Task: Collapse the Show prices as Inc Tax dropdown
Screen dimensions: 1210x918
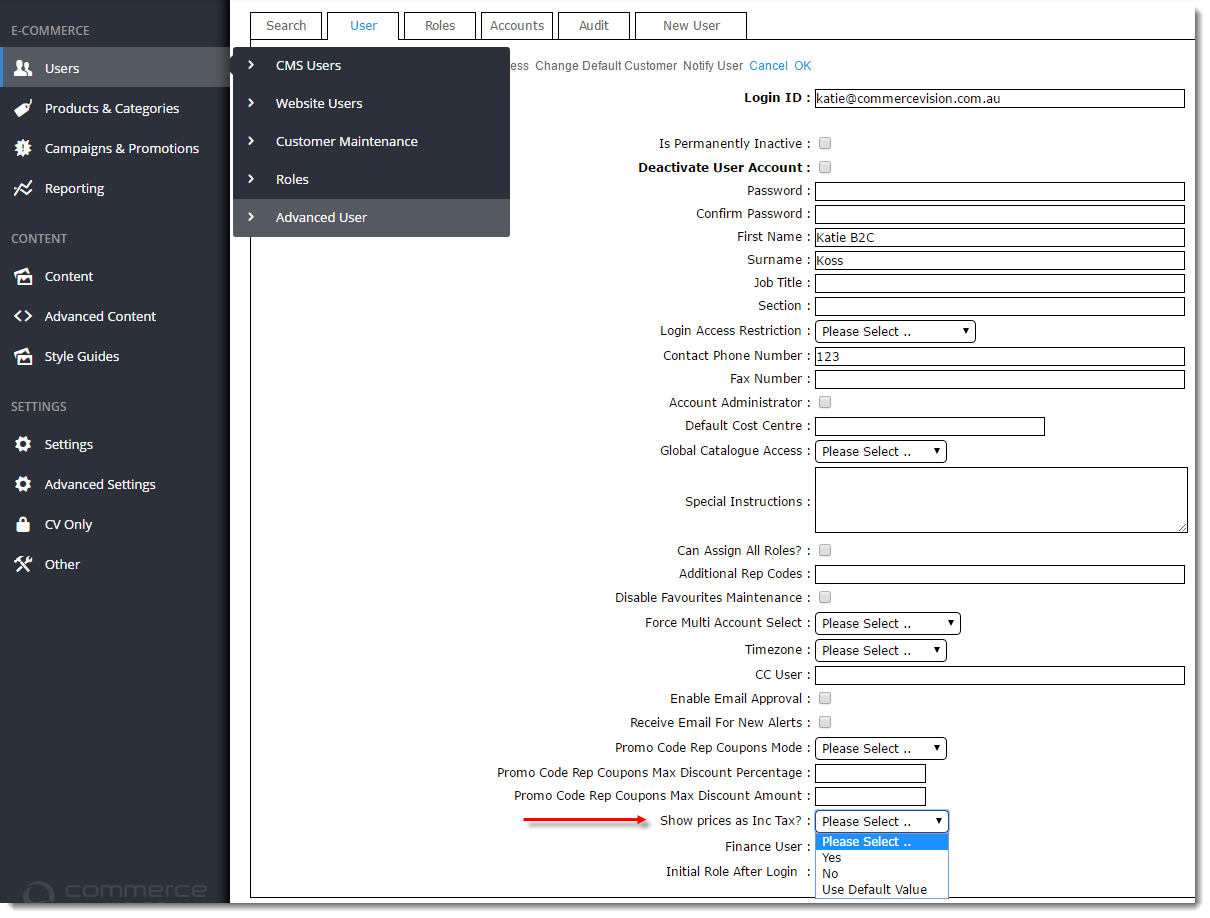Action: click(882, 821)
